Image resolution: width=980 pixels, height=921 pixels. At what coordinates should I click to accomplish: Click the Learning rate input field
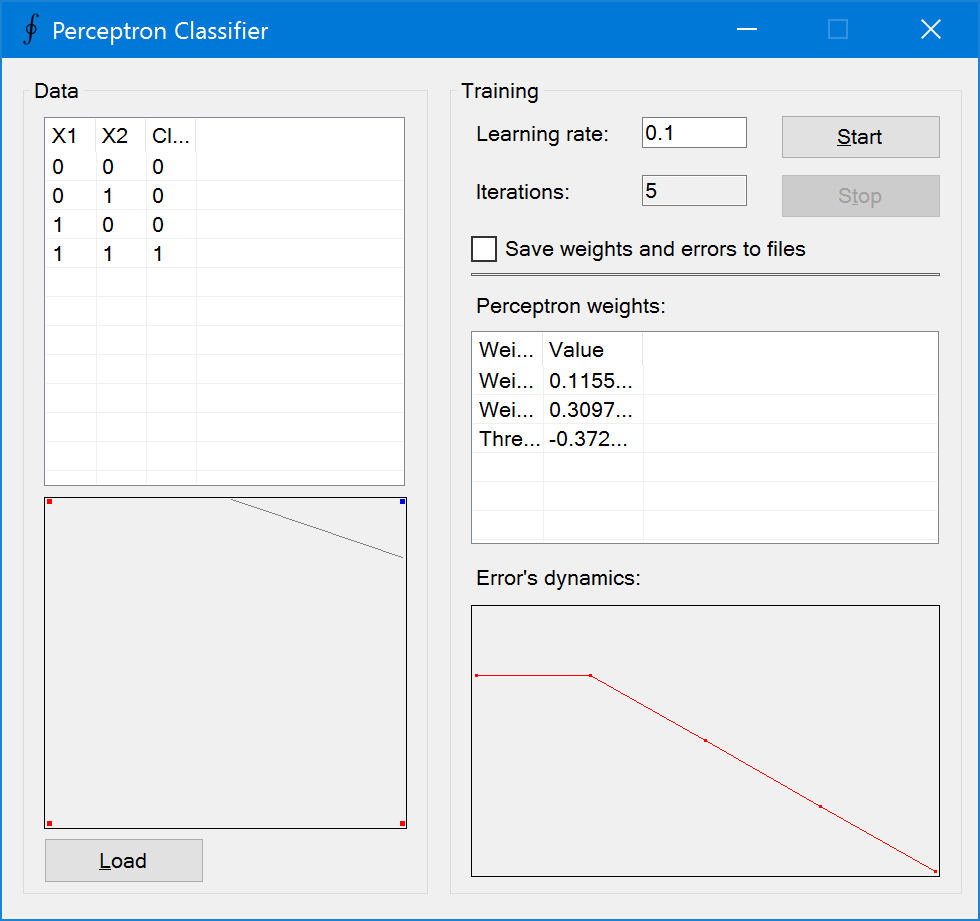pyautogui.click(x=693, y=131)
